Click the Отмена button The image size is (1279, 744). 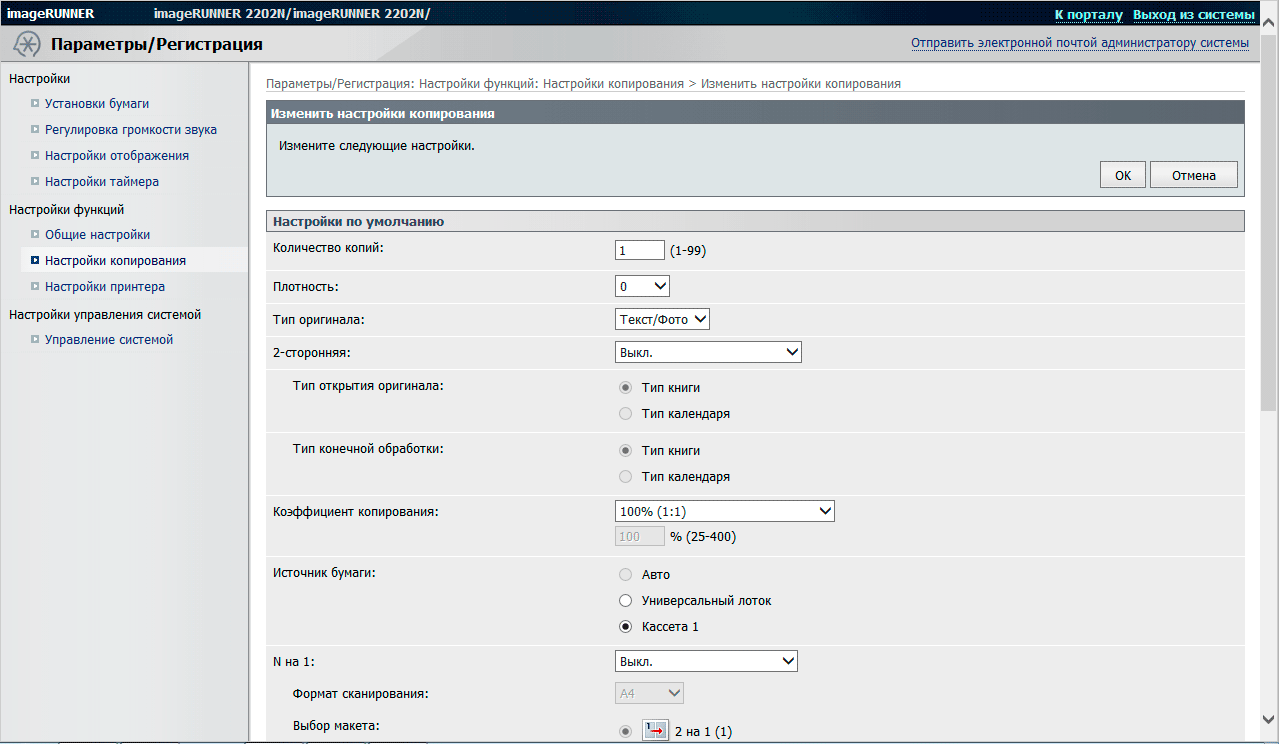tap(1194, 175)
